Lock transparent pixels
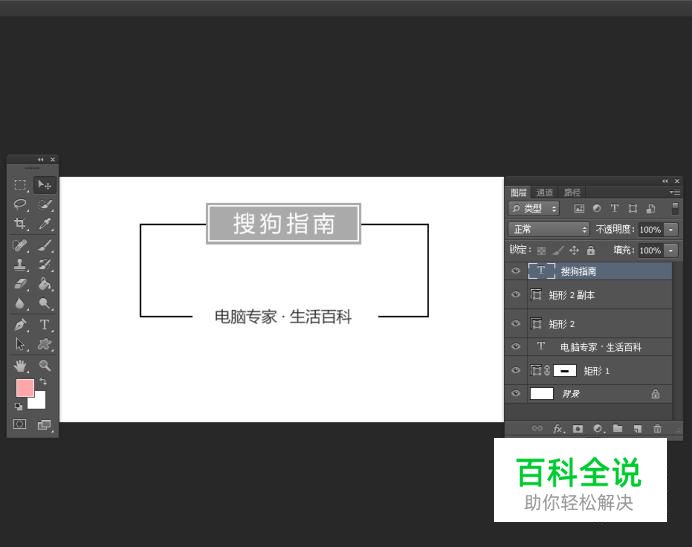The image size is (692, 547). tap(541, 251)
